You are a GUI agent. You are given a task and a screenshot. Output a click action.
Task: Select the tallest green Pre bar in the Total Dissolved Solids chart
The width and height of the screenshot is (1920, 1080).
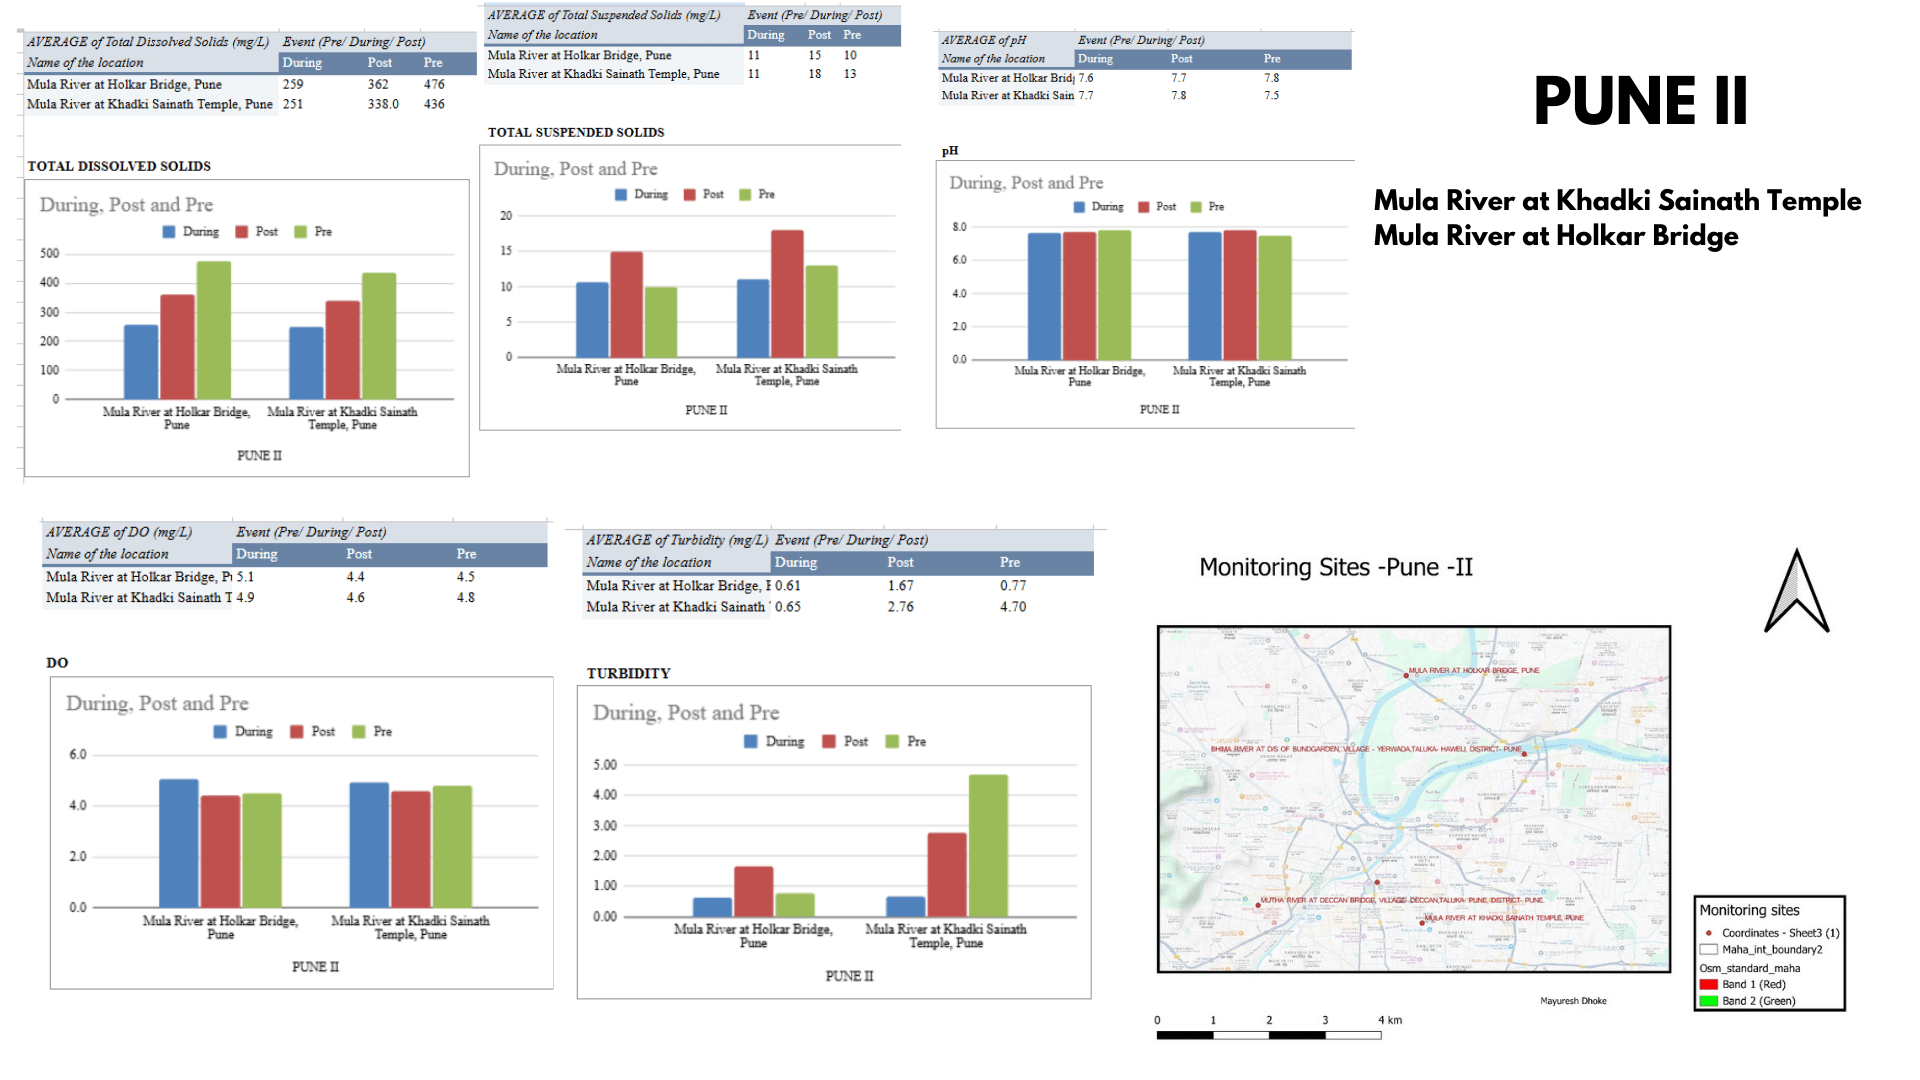click(x=214, y=330)
